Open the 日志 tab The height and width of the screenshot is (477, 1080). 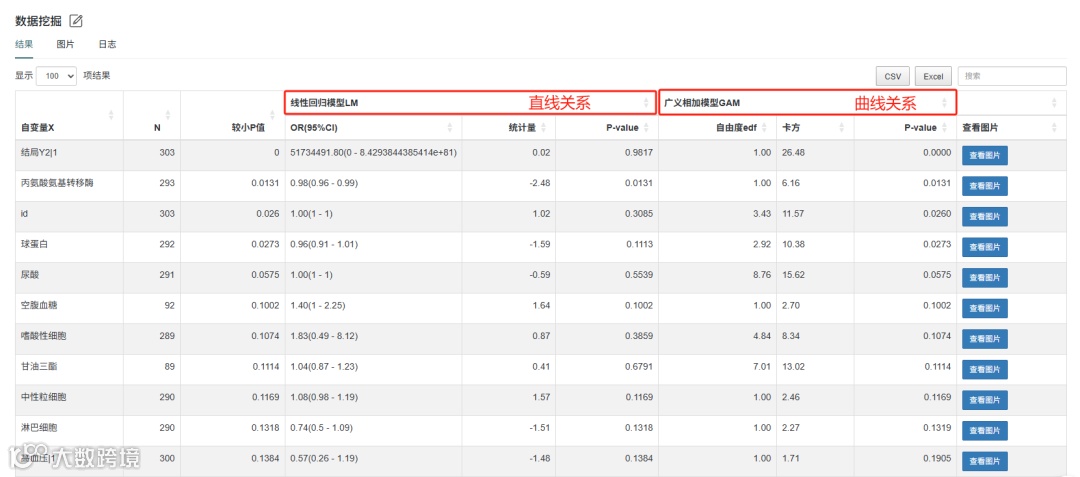pos(107,44)
